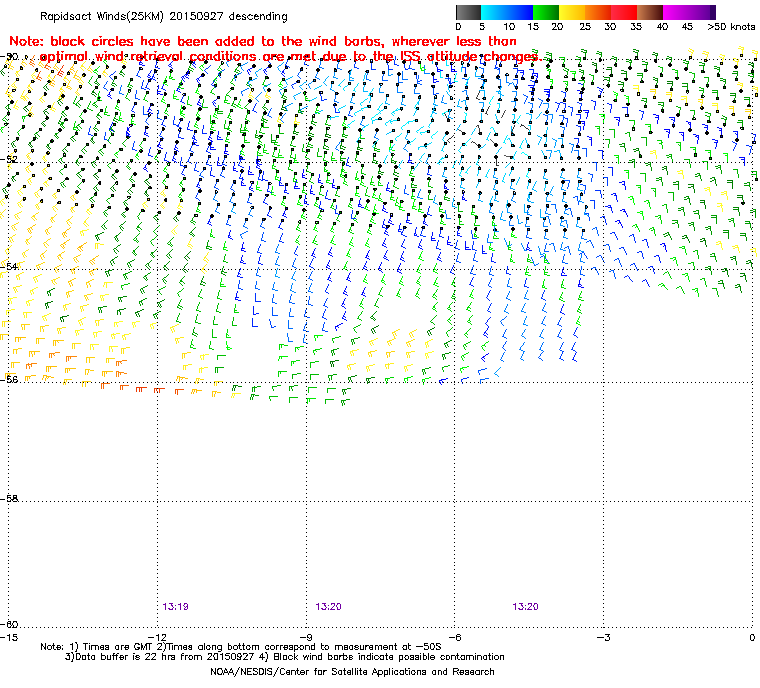The width and height of the screenshot is (760, 688).
Task: Click the -54 latitude axis label
Action: click(x=9, y=266)
